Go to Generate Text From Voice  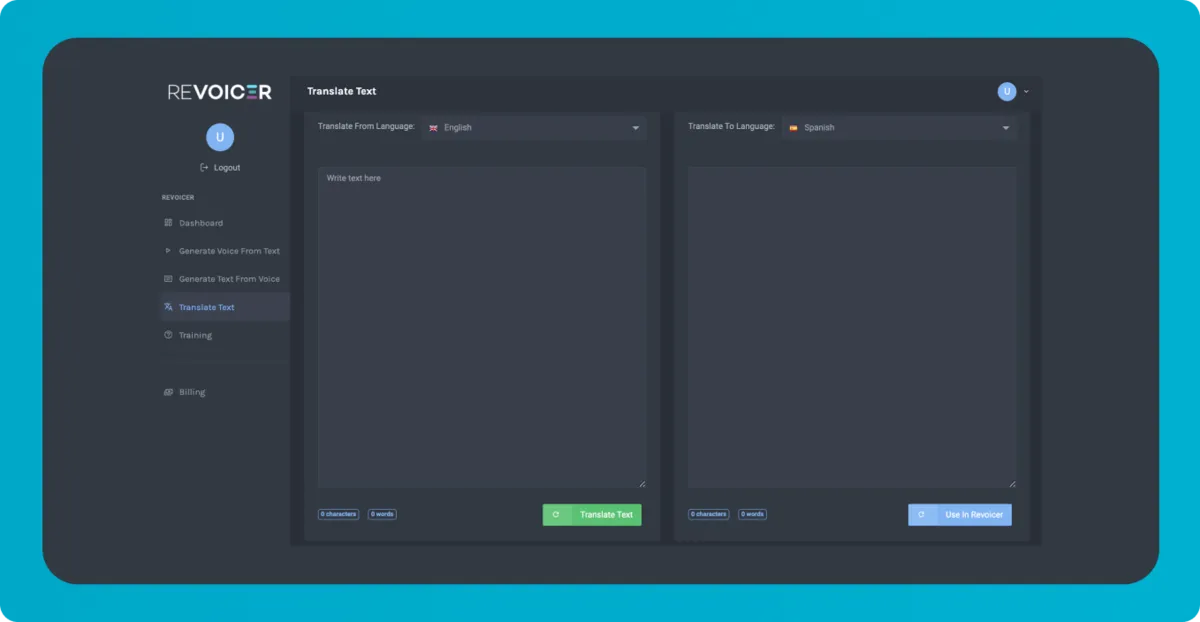(x=229, y=279)
